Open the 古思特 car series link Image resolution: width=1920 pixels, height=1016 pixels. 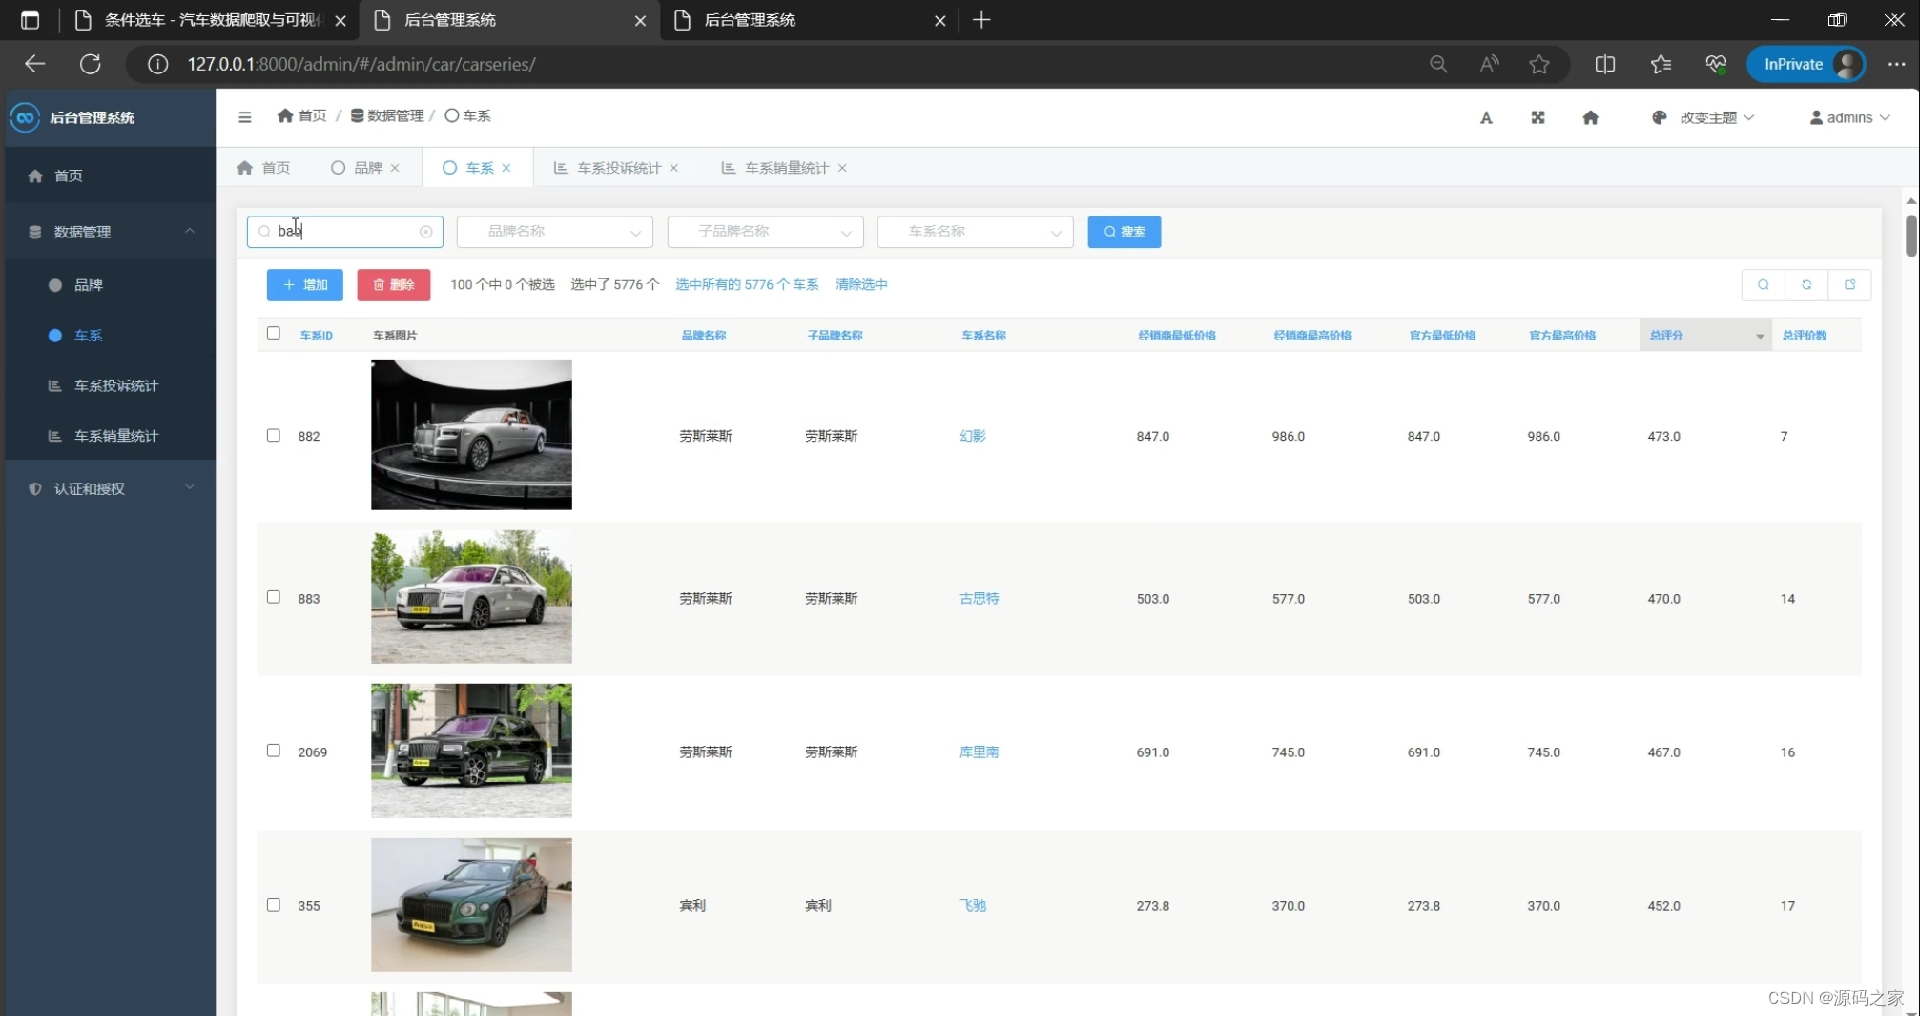click(x=979, y=599)
